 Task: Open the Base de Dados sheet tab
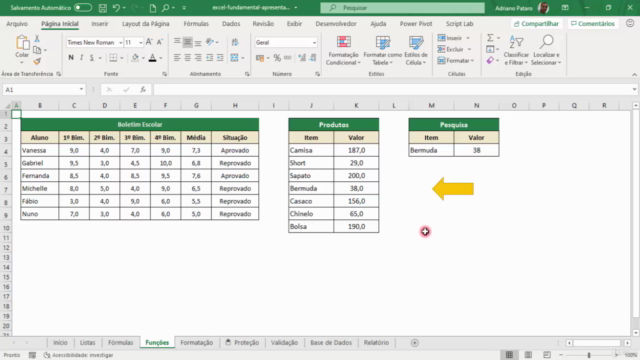click(x=331, y=342)
